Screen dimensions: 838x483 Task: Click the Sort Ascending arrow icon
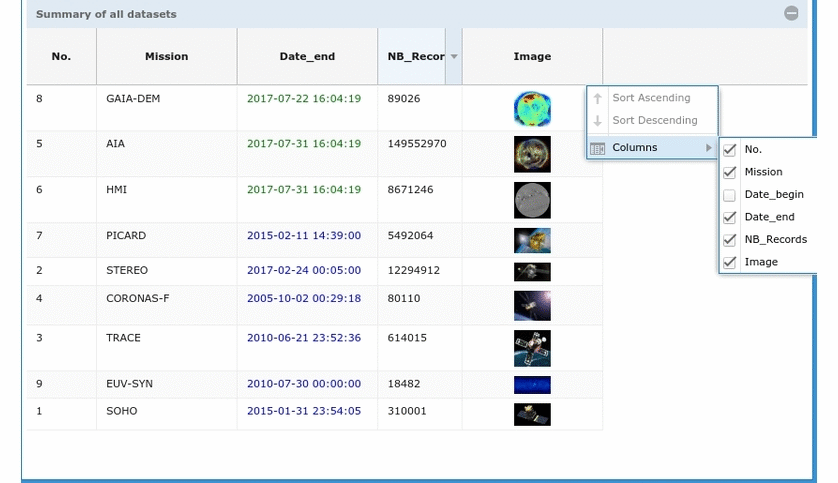(x=598, y=98)
